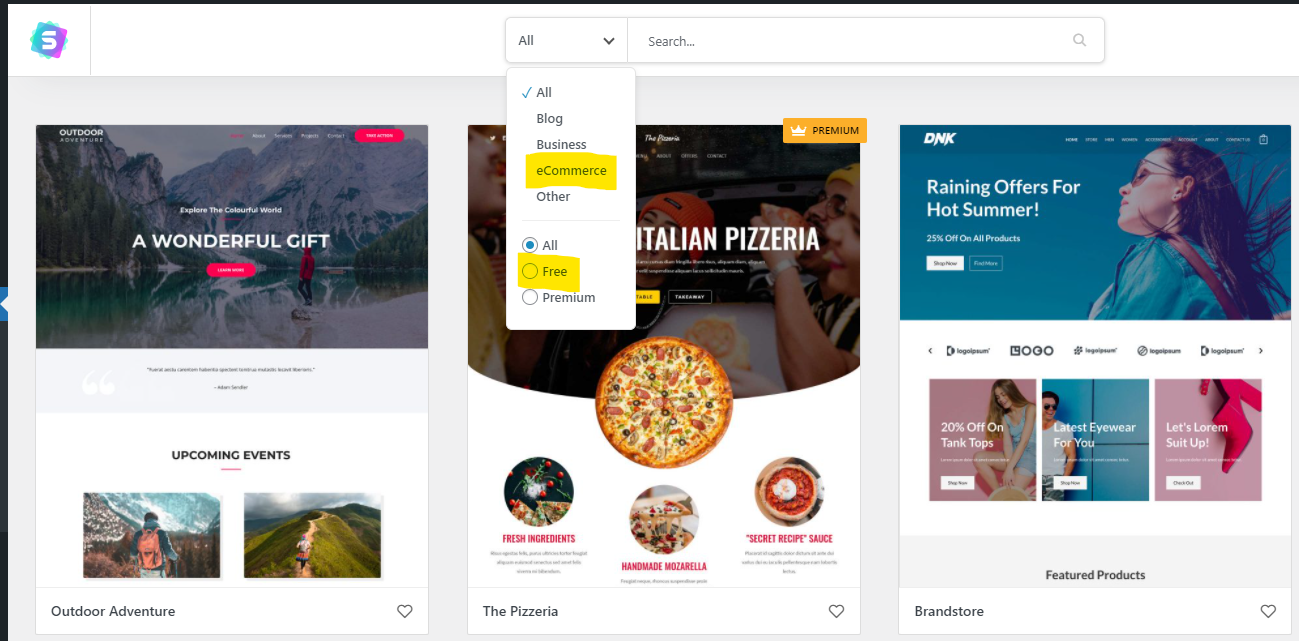The height and width of the screenshot is (641, 1299).
Task: Click the blue left-edge collapse arrow
Action: coord(4,303)
